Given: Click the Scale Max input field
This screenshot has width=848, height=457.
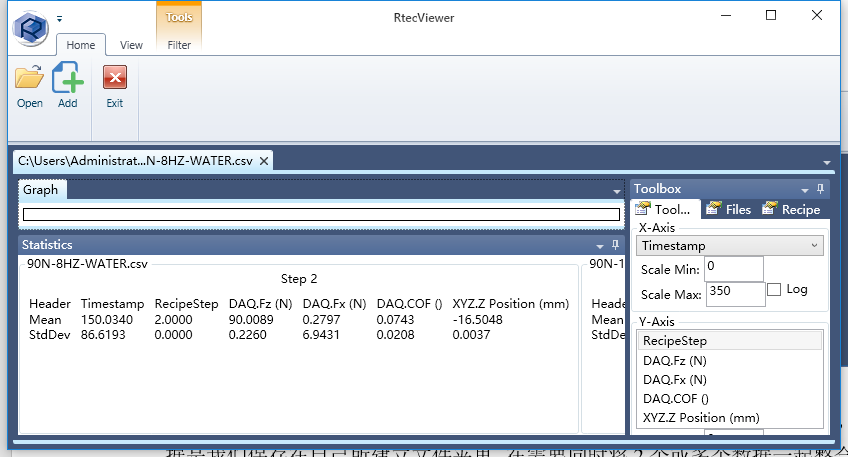Looking at the screenshot, I should [x=733, y=293].
